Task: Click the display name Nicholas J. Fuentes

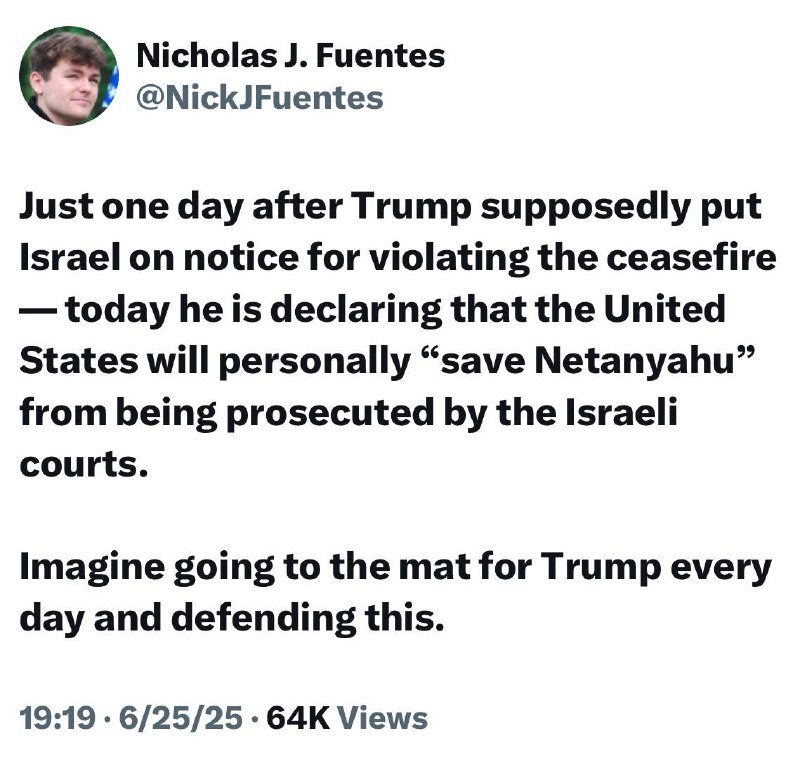Action: [x=291, y=56]
